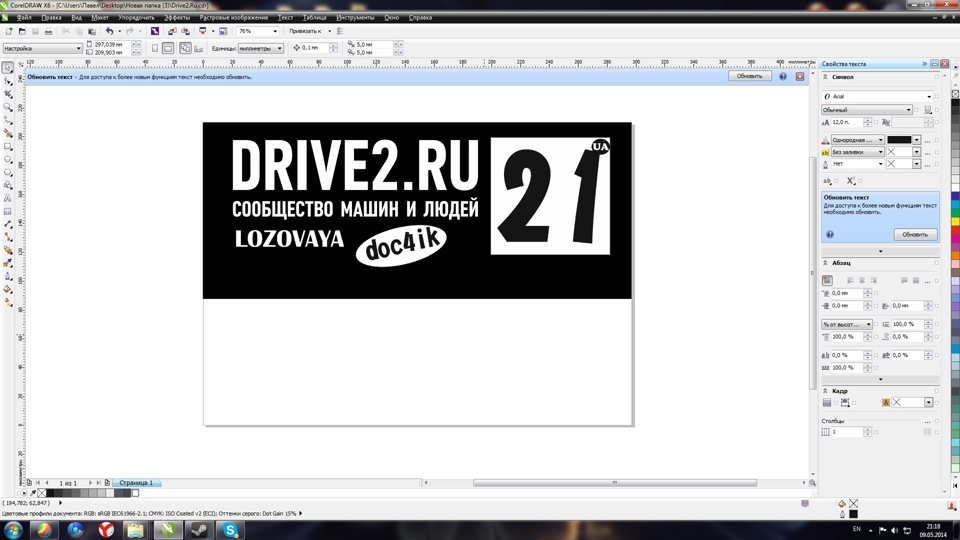Open the Правка menu
The height and width of the screenshot is (540, 960).
[51, 18]
